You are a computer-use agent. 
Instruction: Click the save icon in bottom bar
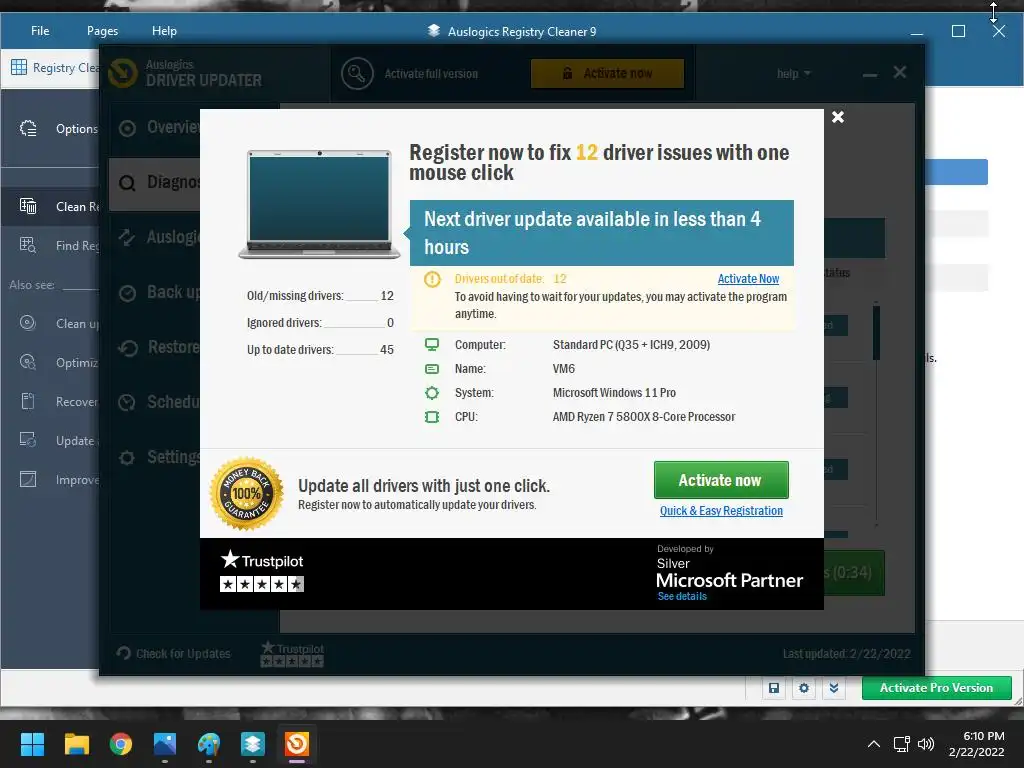[774, 688]
